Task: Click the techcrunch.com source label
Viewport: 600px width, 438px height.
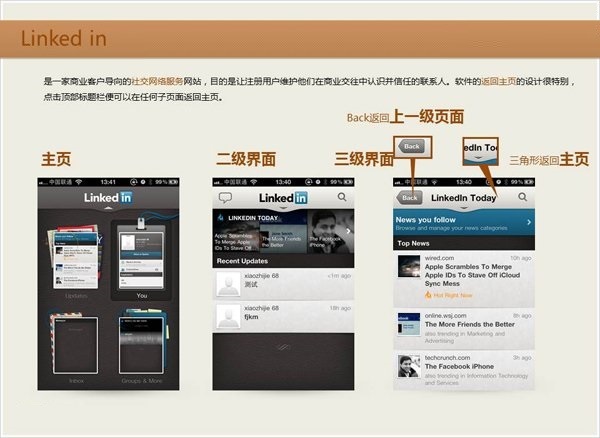Action: click(x=447, y=358)
